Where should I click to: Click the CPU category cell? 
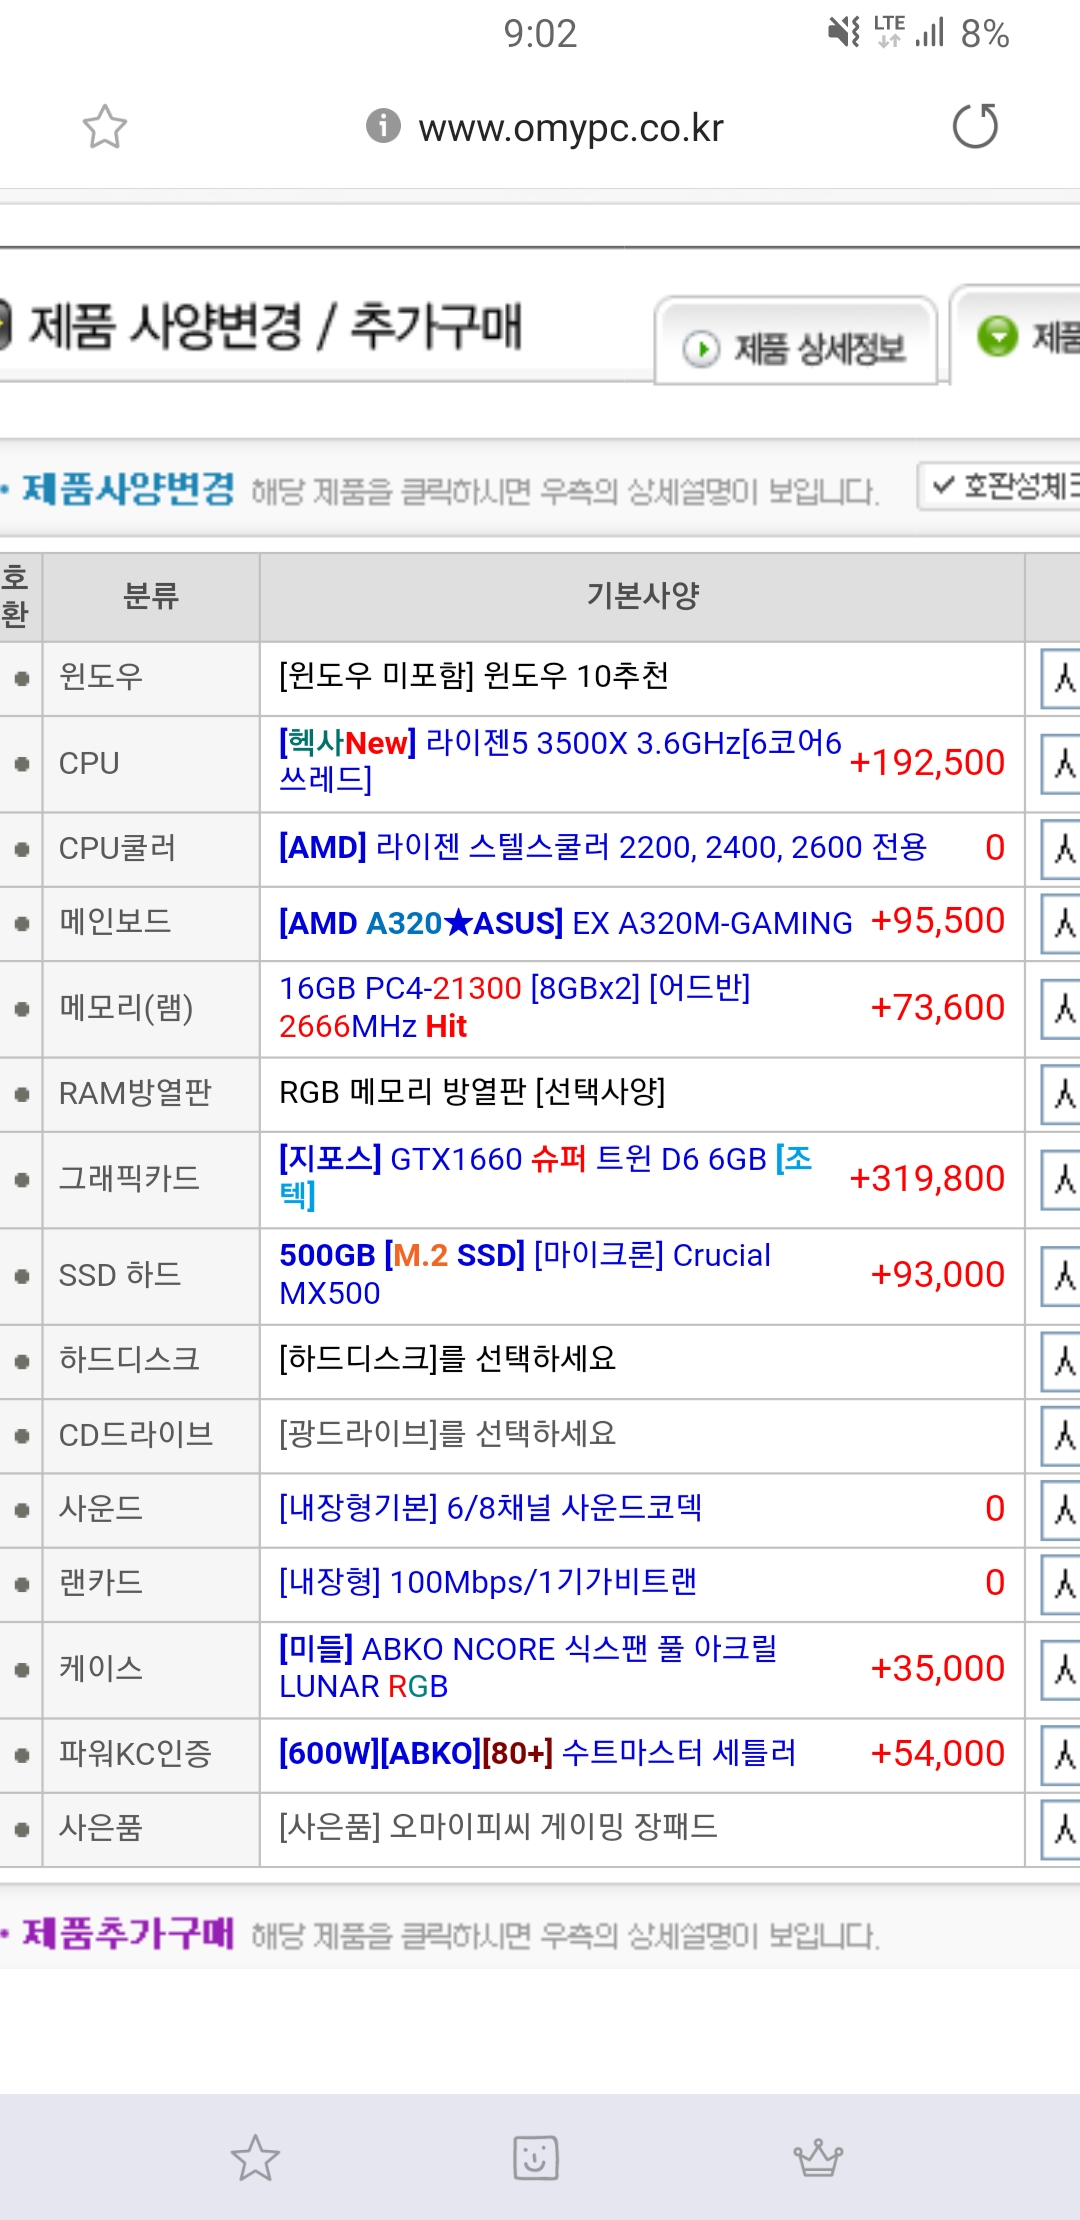point(150,764)
